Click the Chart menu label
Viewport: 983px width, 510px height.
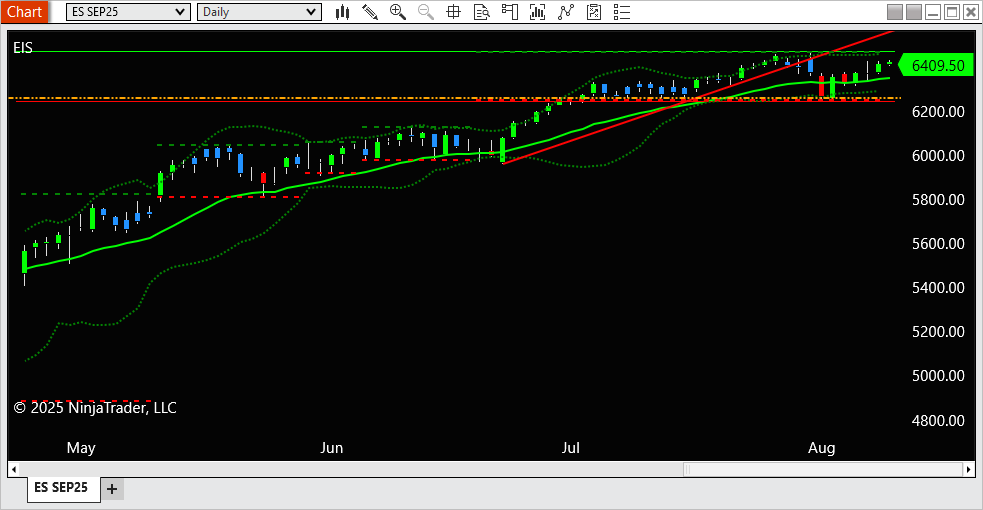(x=24, y=12)
